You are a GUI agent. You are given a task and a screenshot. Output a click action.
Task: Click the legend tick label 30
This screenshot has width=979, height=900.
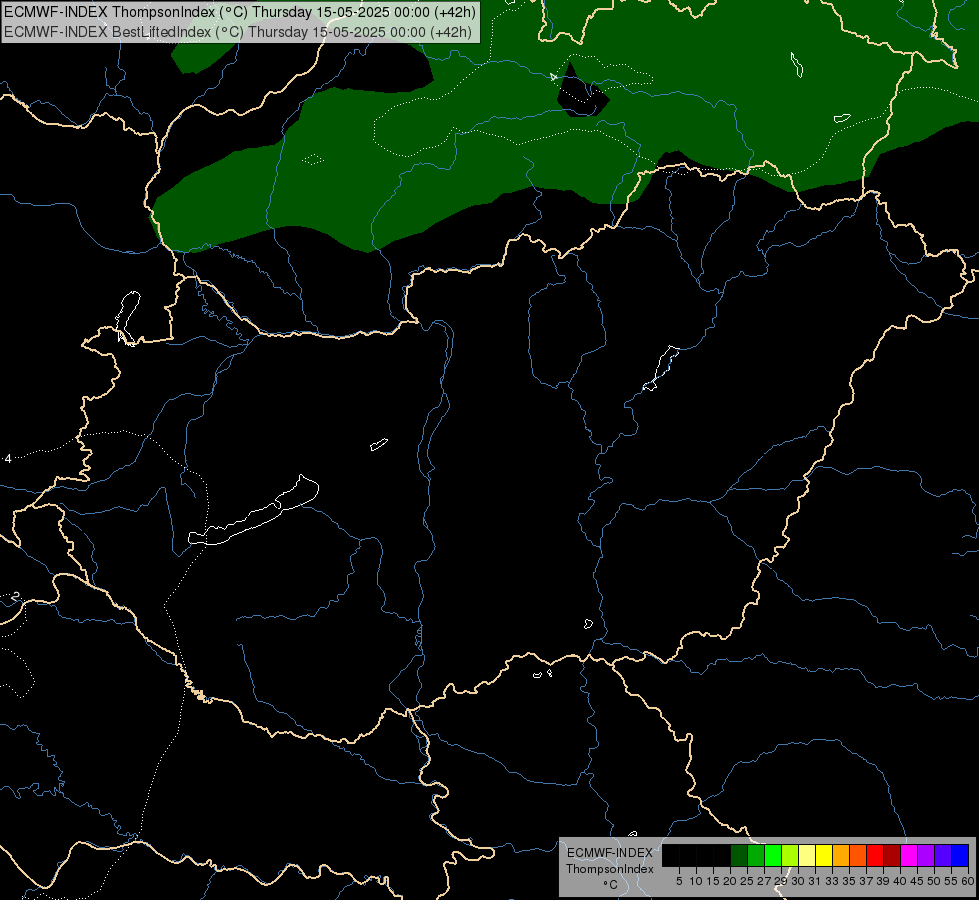click(798, 881)
